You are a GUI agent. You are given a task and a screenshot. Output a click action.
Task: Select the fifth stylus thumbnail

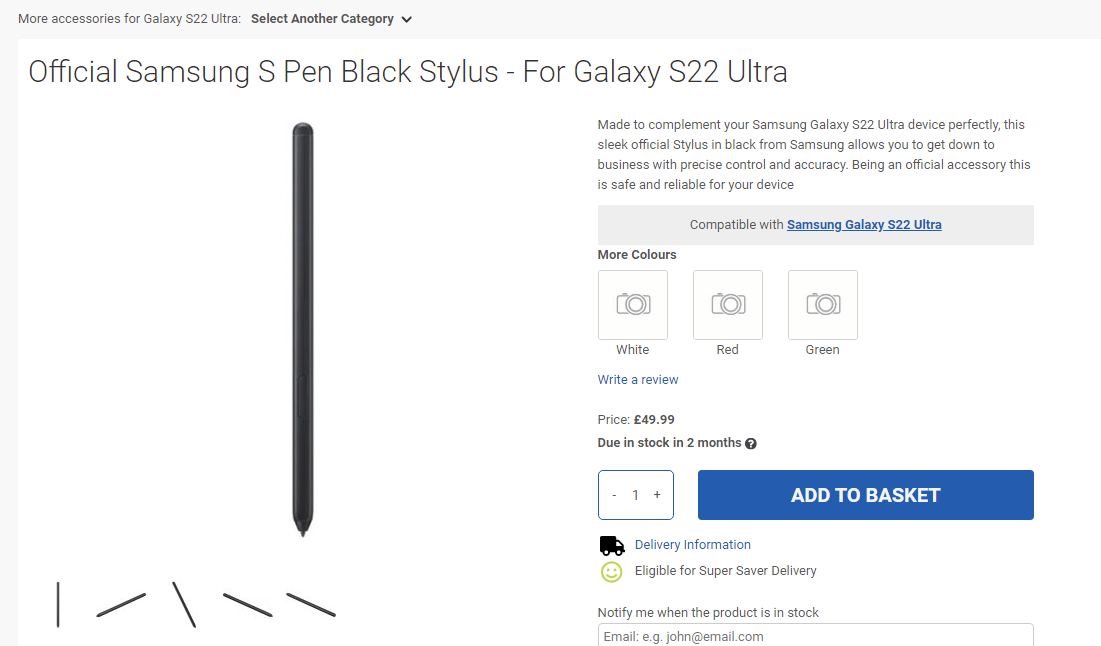click(x=311, y=604)
